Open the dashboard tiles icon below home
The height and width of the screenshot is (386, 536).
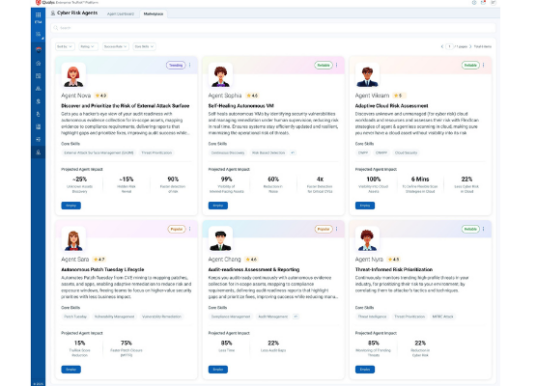(38, 76)
